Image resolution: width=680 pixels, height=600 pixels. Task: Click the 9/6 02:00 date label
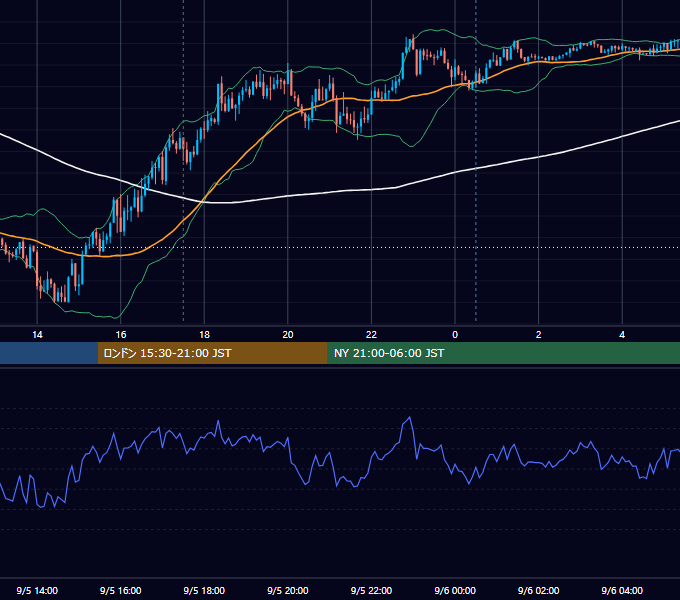tap(539, 591)
